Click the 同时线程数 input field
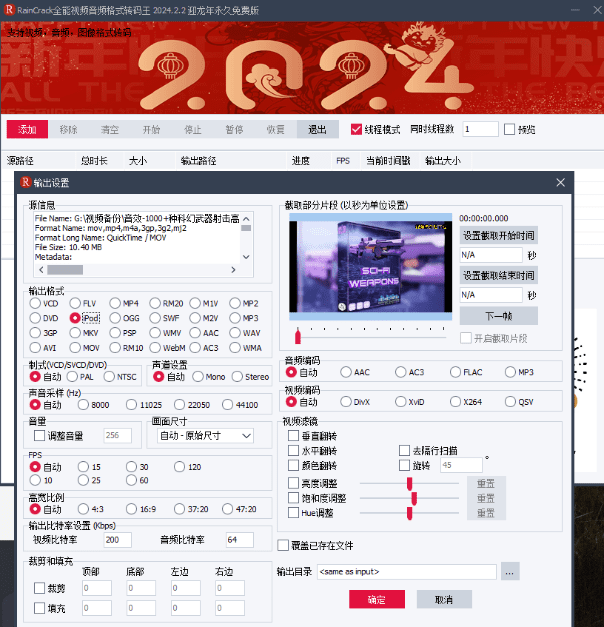The width and height of the screenshot is (604, 627). [480, 129]
